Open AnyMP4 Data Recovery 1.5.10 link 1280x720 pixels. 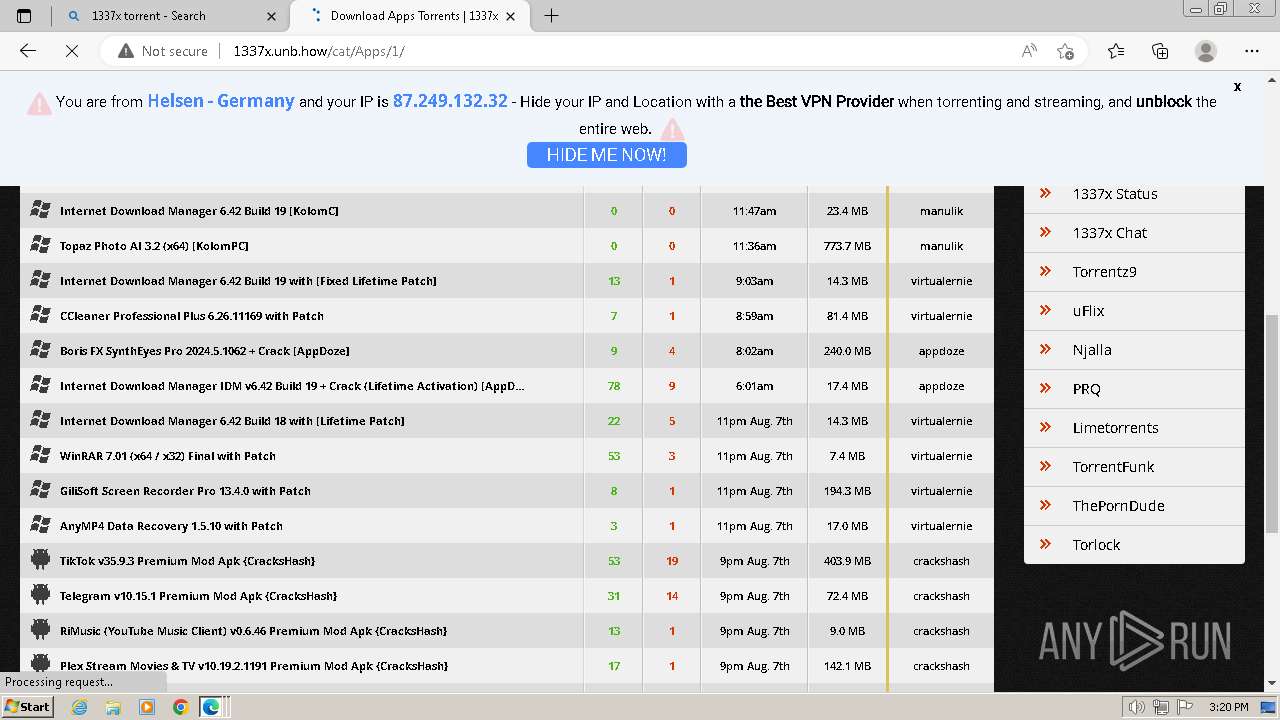(x=171, y=526)
